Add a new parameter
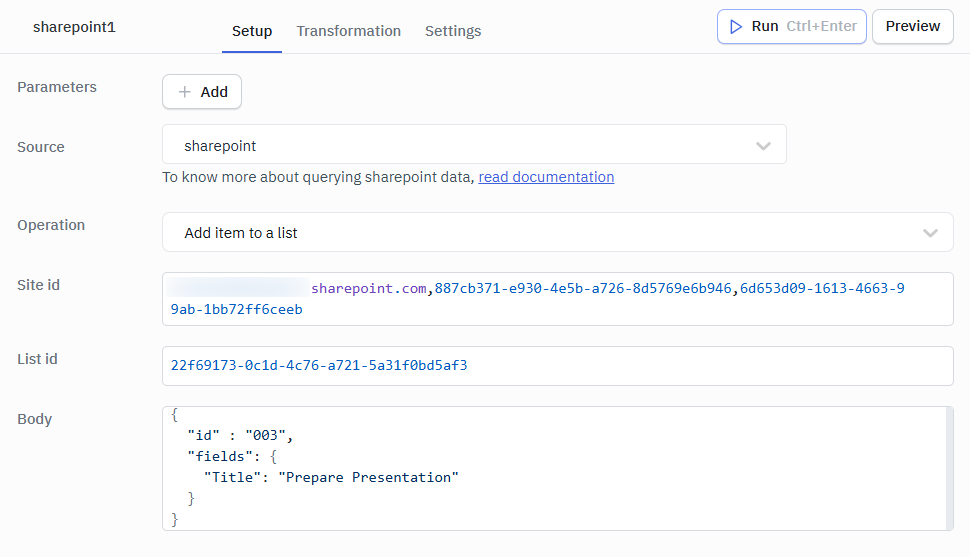The height and width of the screenshot is (557, 970). click(x=202, y=92)
